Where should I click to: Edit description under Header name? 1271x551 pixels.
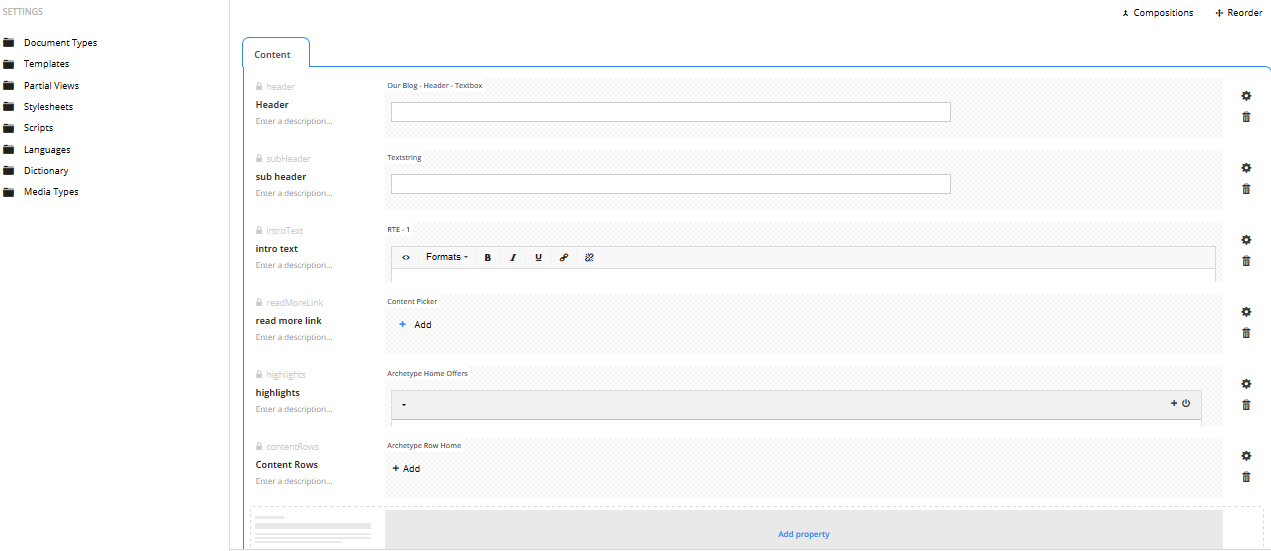point(294,121)
